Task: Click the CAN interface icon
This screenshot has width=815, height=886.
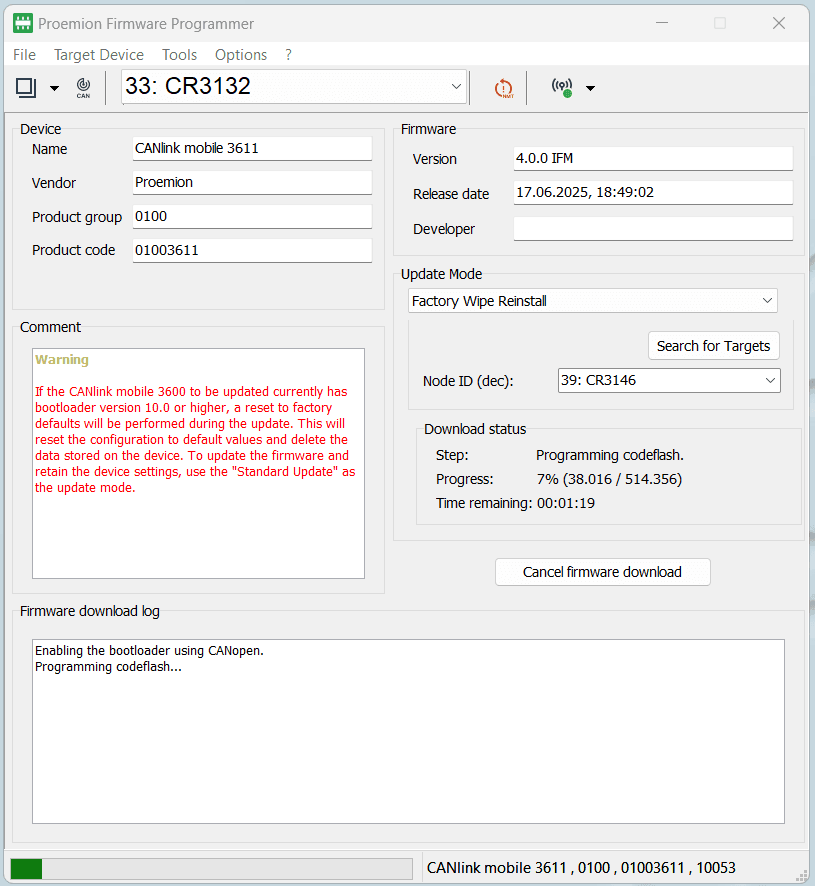Action: coord(83,88)
